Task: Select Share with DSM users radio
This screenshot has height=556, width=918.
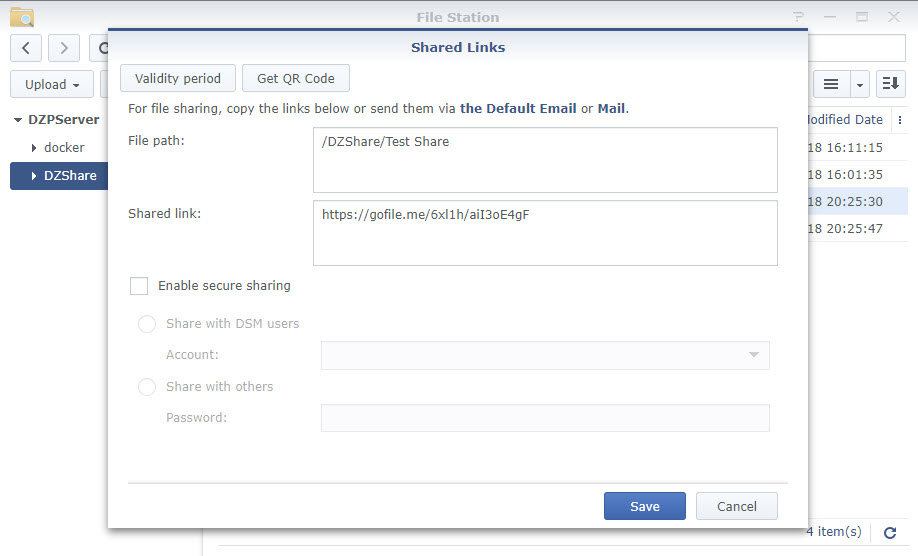Action: pos(146,324)
